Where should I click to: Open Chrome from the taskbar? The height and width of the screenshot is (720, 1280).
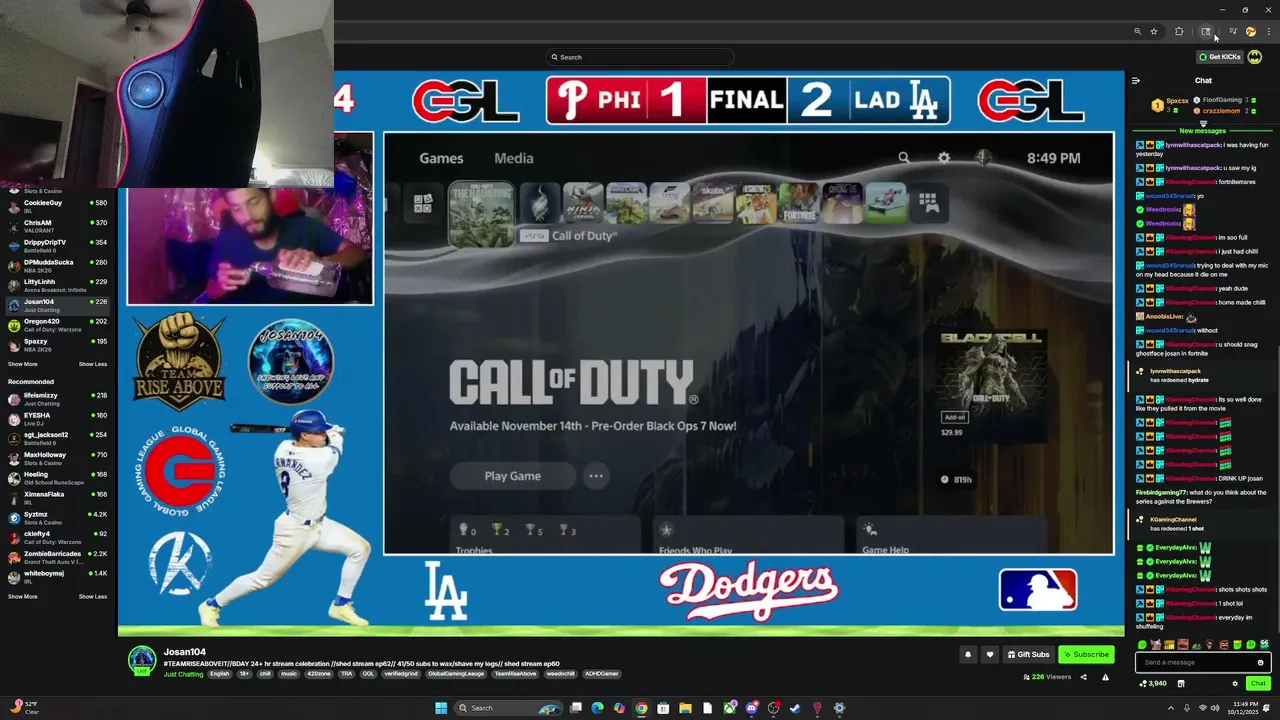pos(641,708)
